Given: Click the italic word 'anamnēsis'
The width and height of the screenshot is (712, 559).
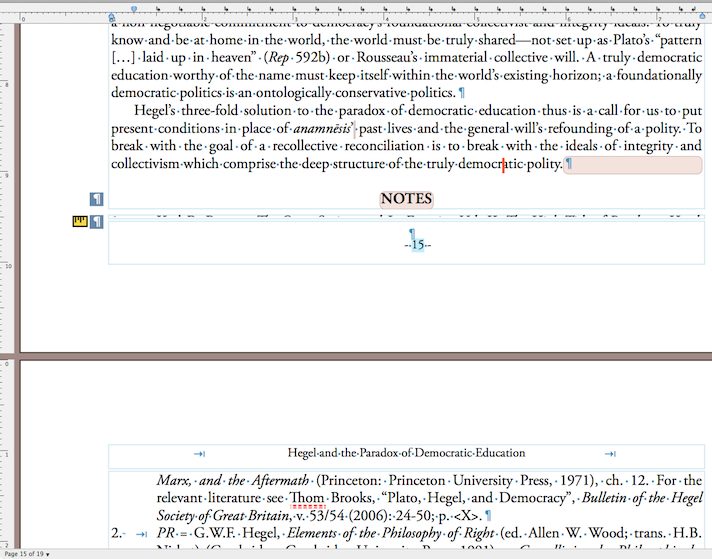Looking at the screenshot, I should click(322, 129).
